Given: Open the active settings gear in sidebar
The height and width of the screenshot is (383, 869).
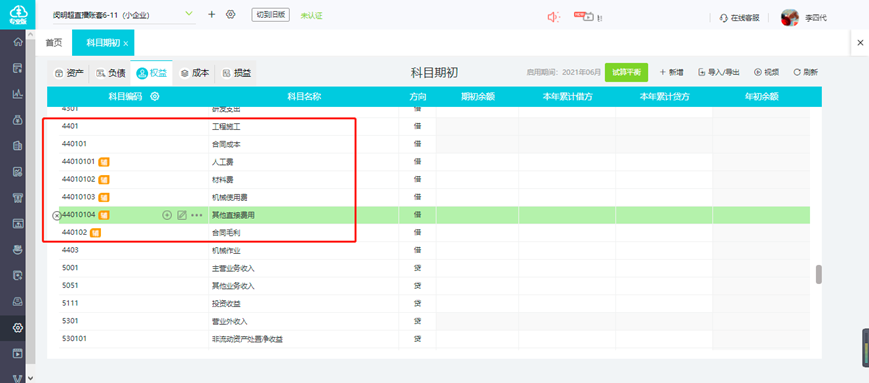Looking at the screenshot, I should pos(18,328).
